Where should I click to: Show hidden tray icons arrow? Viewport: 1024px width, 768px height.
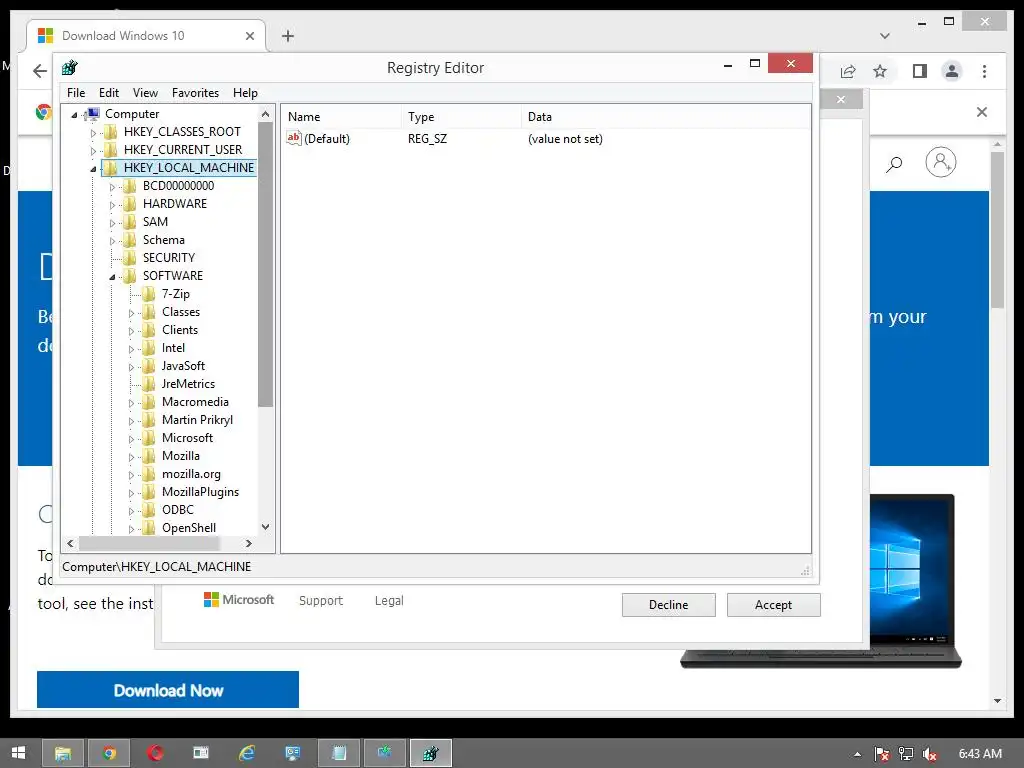857,754
